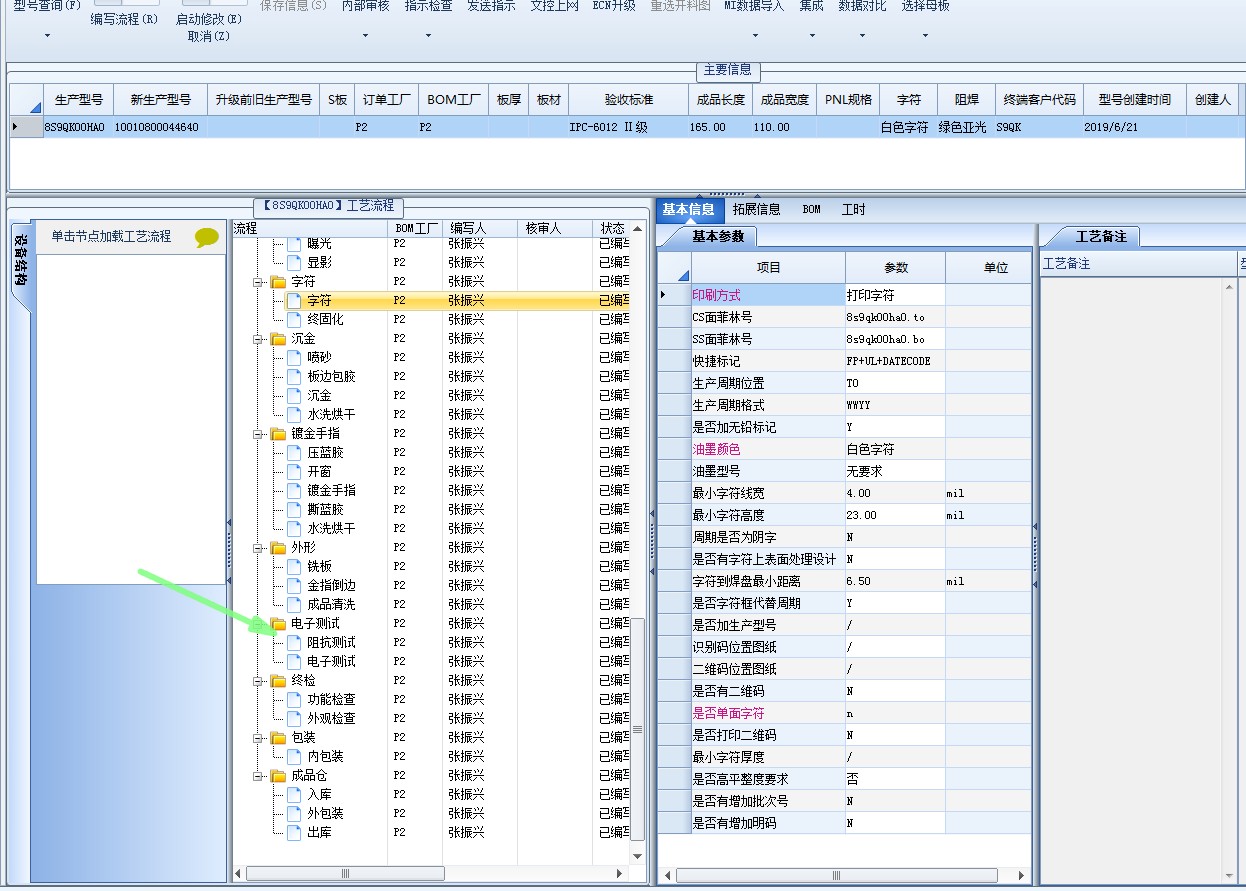Viewport: 1246px width, 891px height.
Task: Click the 验收标准 column header
Action: point(628,100)
